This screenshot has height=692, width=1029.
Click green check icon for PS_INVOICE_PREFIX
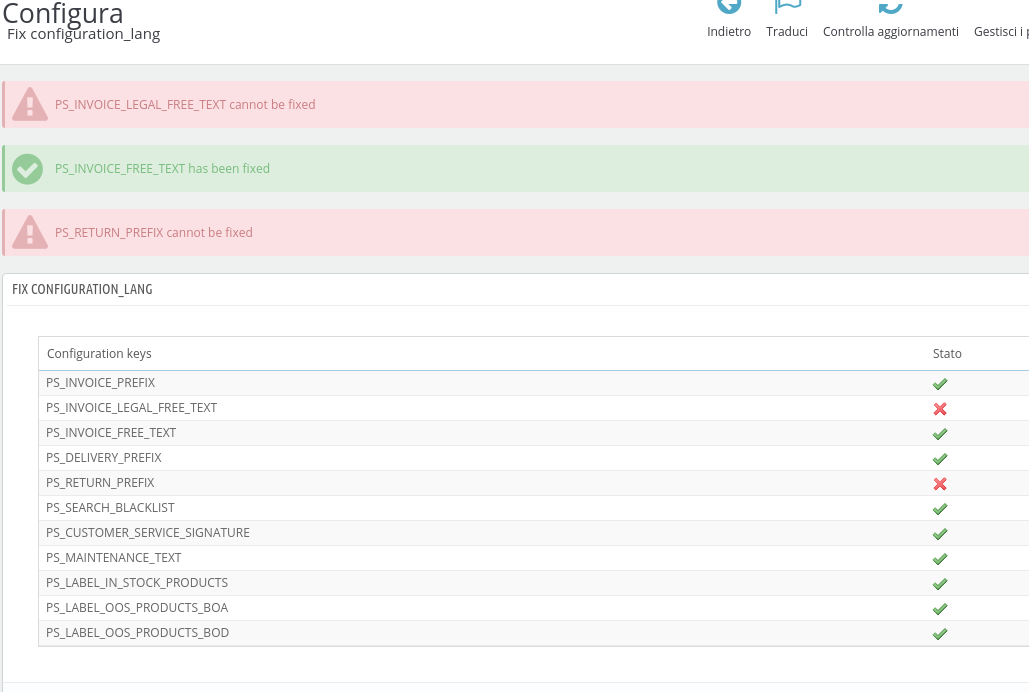[940, 383]
